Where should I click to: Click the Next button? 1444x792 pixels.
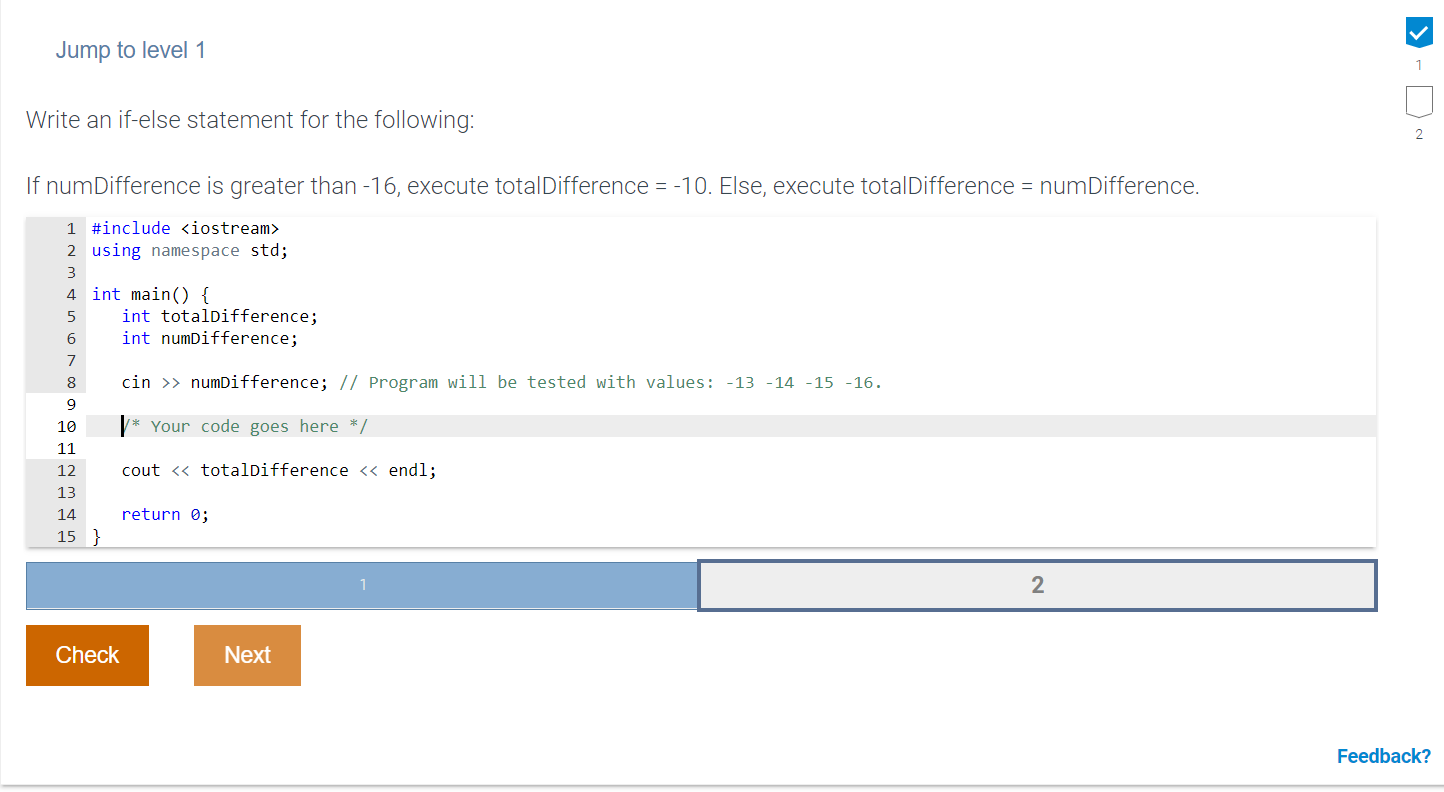click(x=247, y=655)
